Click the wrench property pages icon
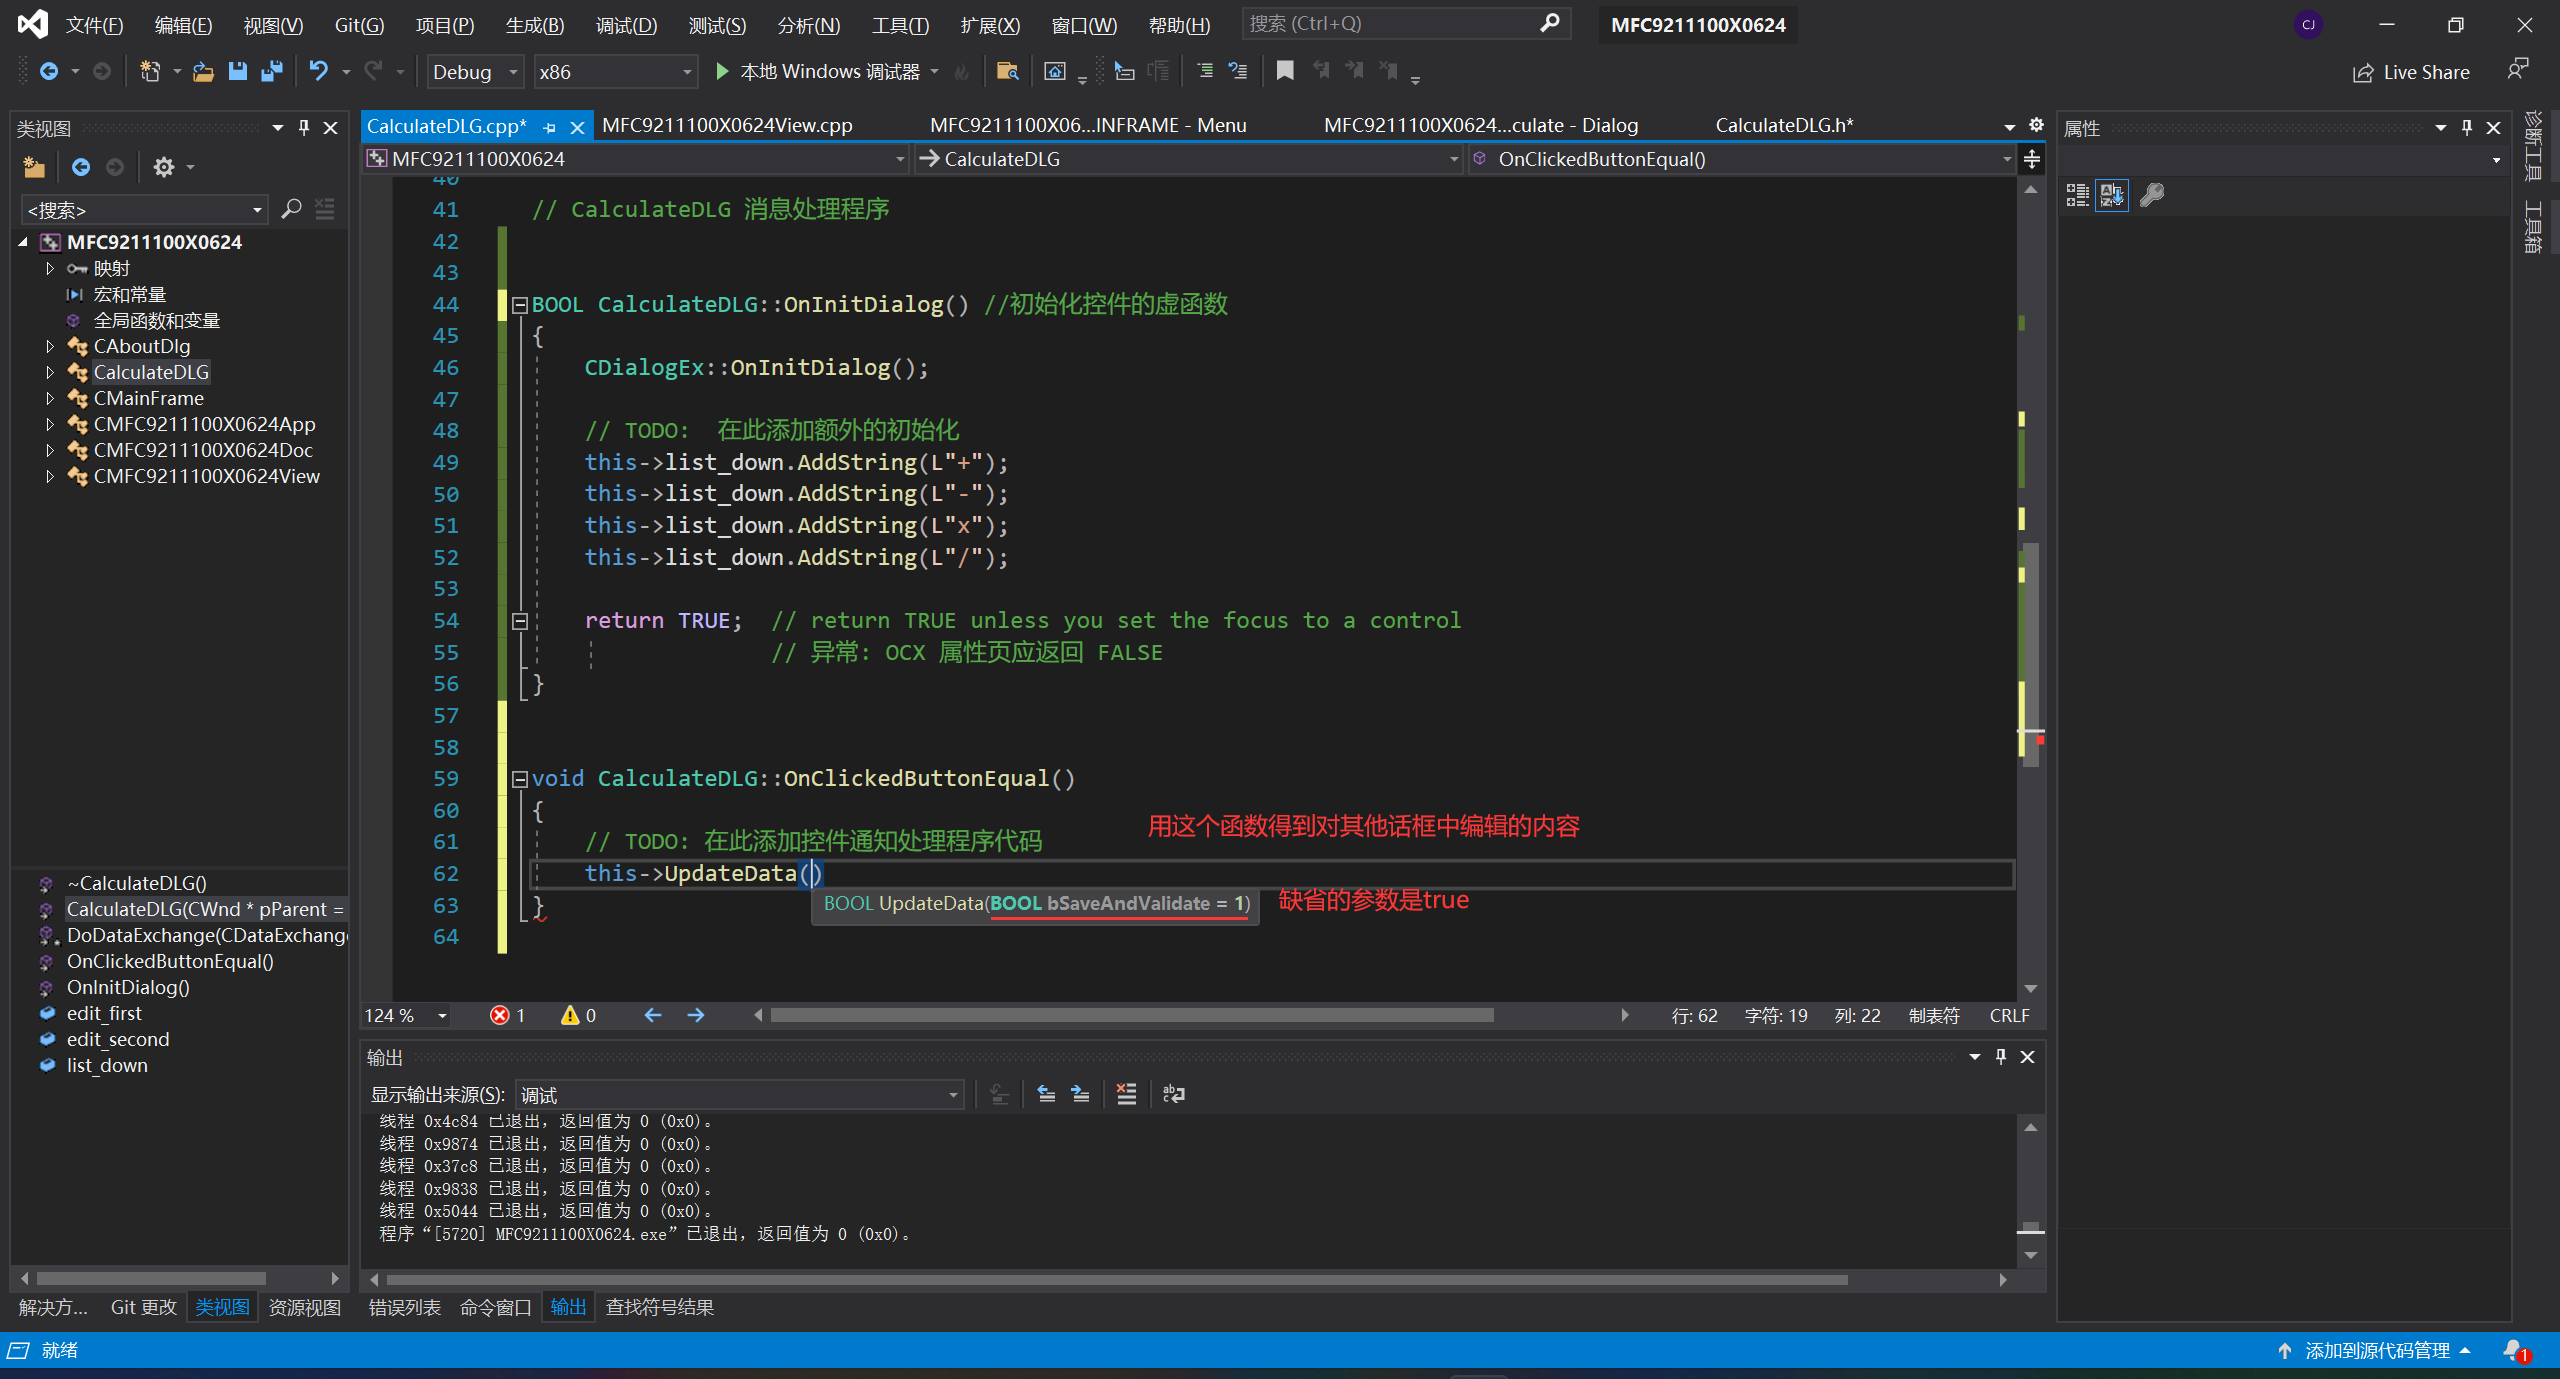 pyautogui.click(x=2152, y=195)
